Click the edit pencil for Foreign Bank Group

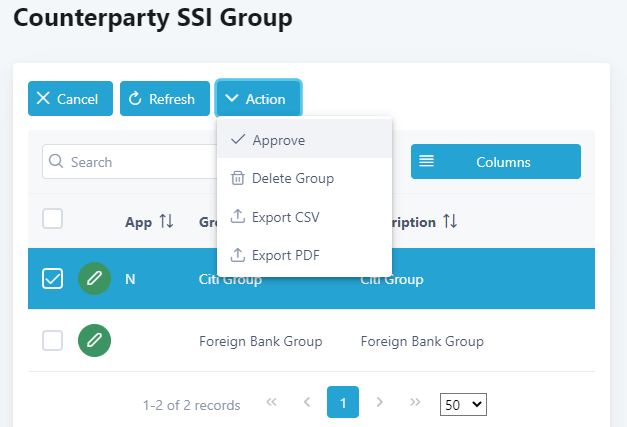tap(94, 341)
